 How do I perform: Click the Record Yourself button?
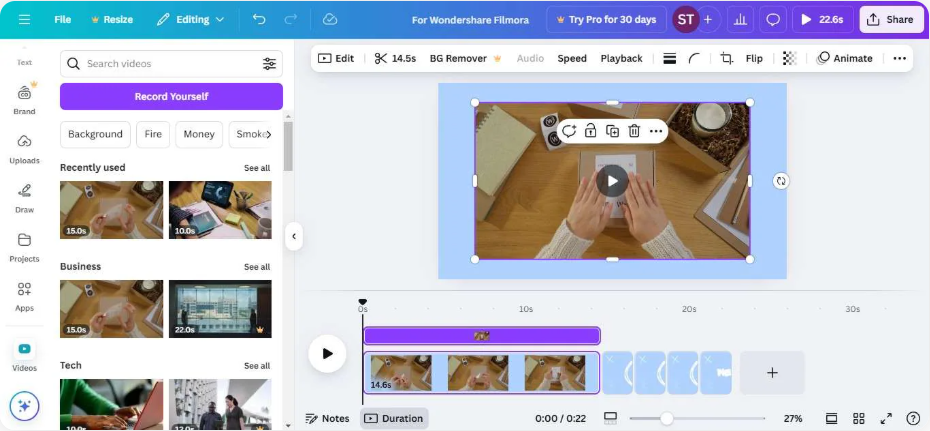click(x=171, y=96)
